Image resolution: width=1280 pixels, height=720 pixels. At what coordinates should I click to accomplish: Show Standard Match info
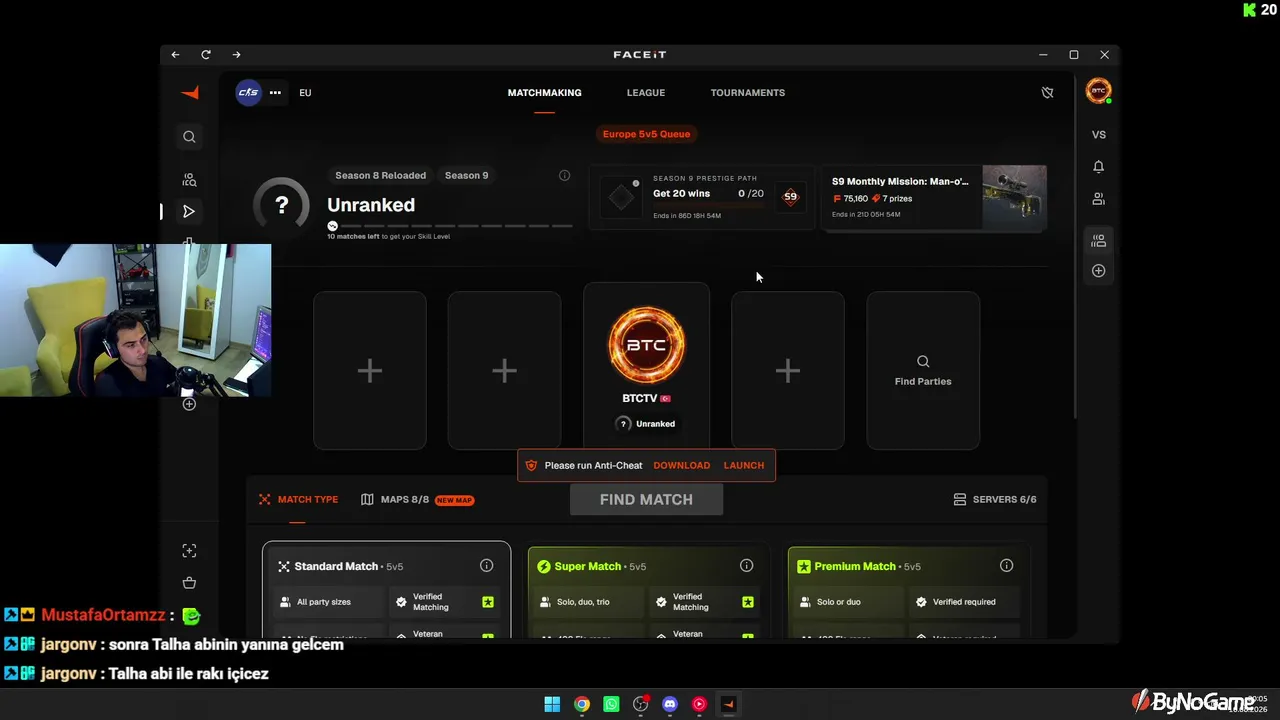click(x=487, y=566)
